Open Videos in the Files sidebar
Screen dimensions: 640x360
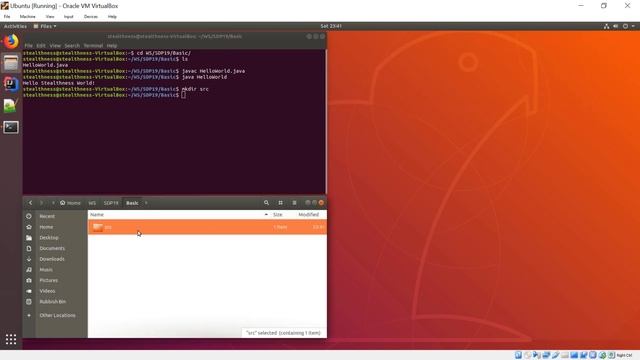point(47,291)
